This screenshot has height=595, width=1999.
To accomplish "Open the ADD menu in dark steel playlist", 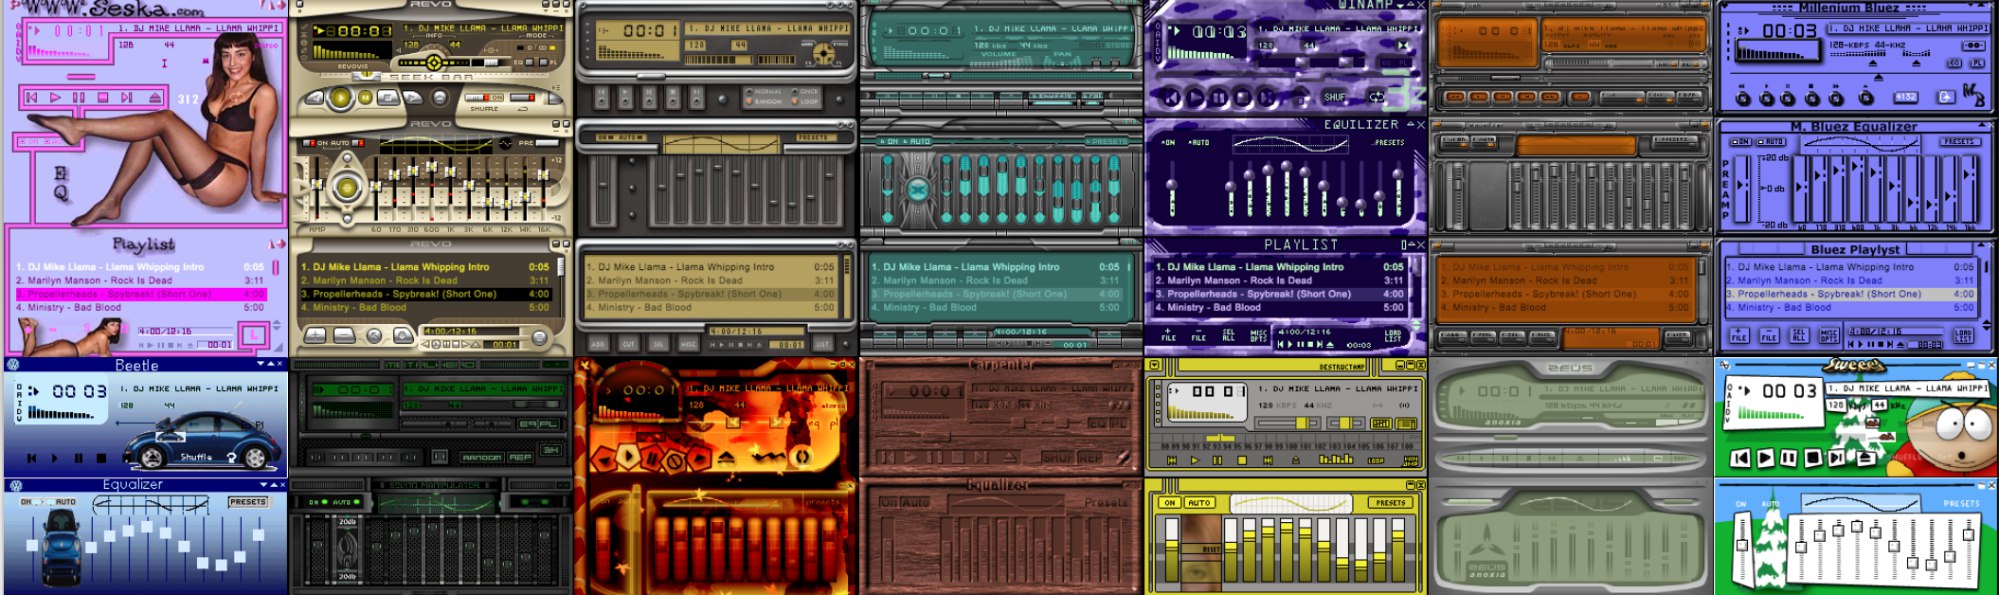I will (x=598, y=343).
